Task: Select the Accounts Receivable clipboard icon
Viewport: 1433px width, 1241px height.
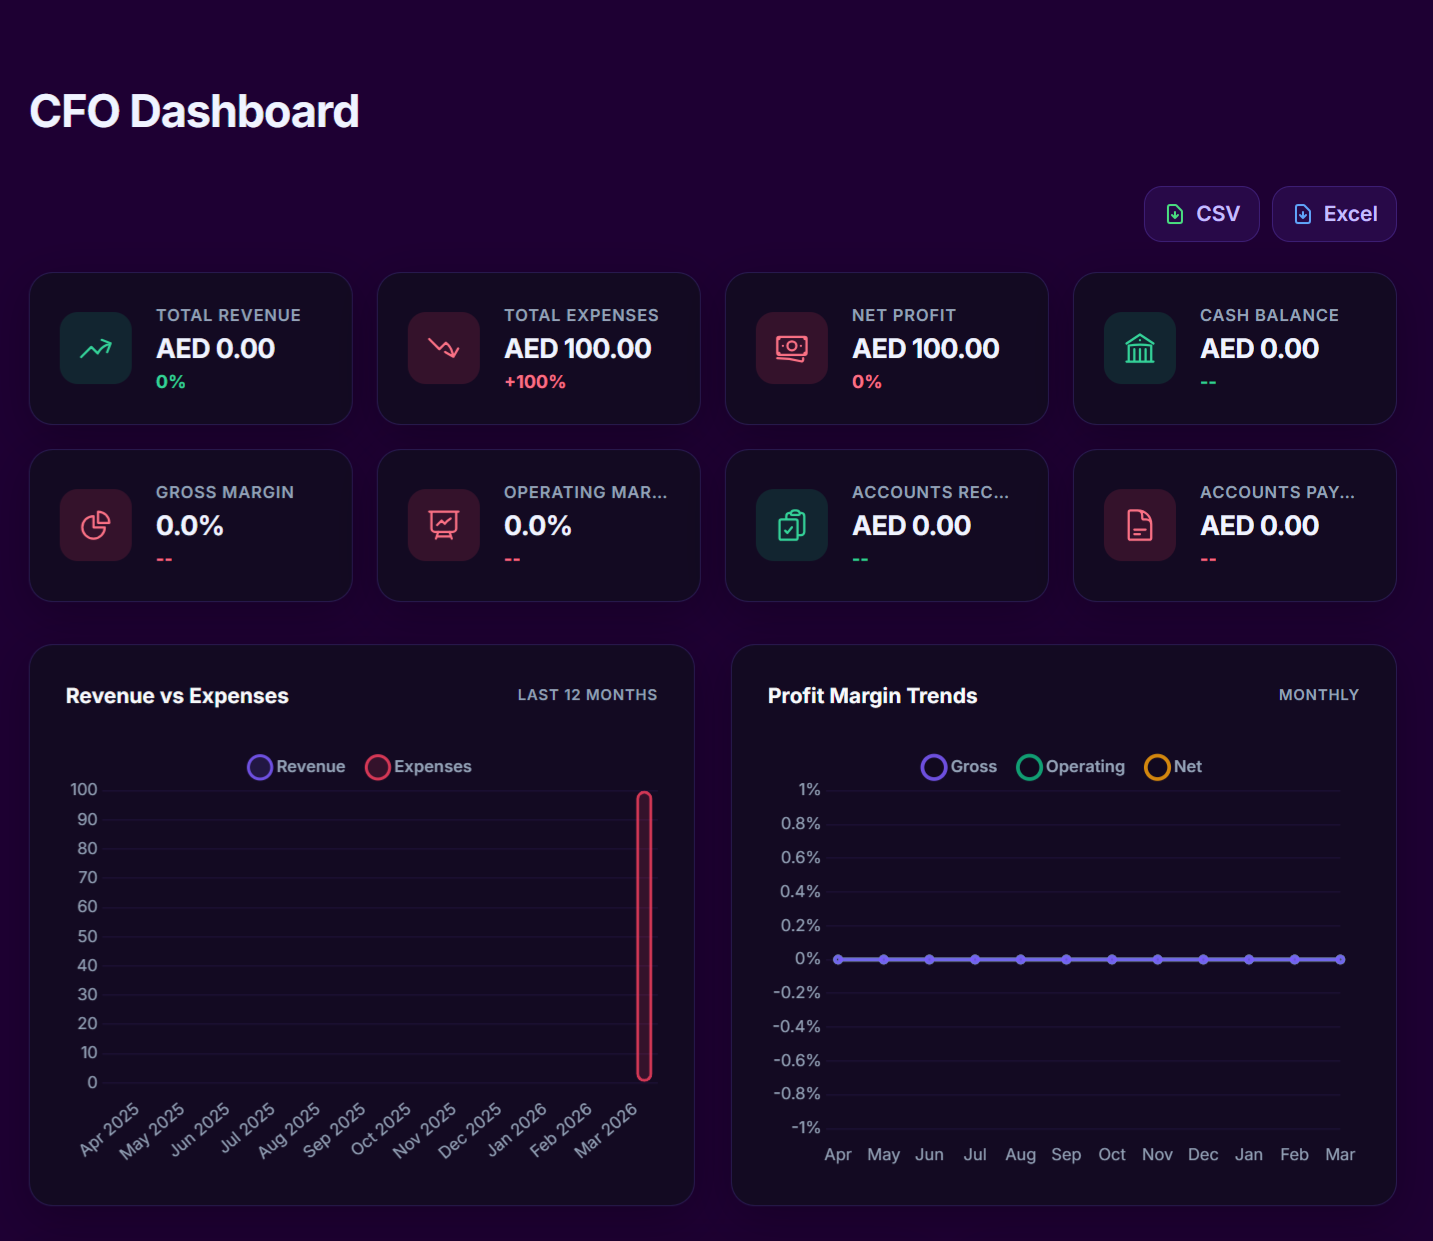Action: [x=791, y=525]
